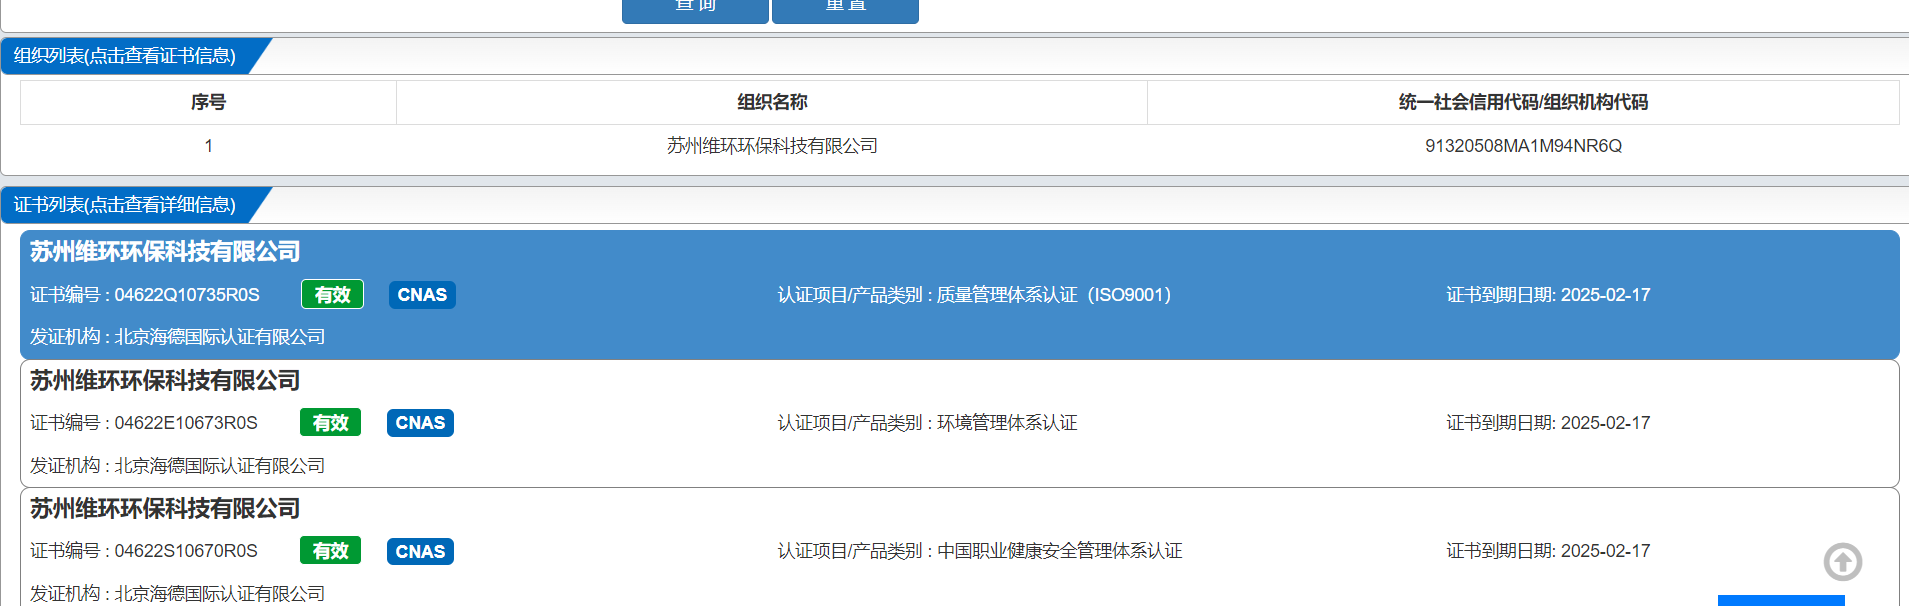1909x606 pixels.
Task: Click 发证机构 line of the ISO9001 certificate
Action: (178, 337)
